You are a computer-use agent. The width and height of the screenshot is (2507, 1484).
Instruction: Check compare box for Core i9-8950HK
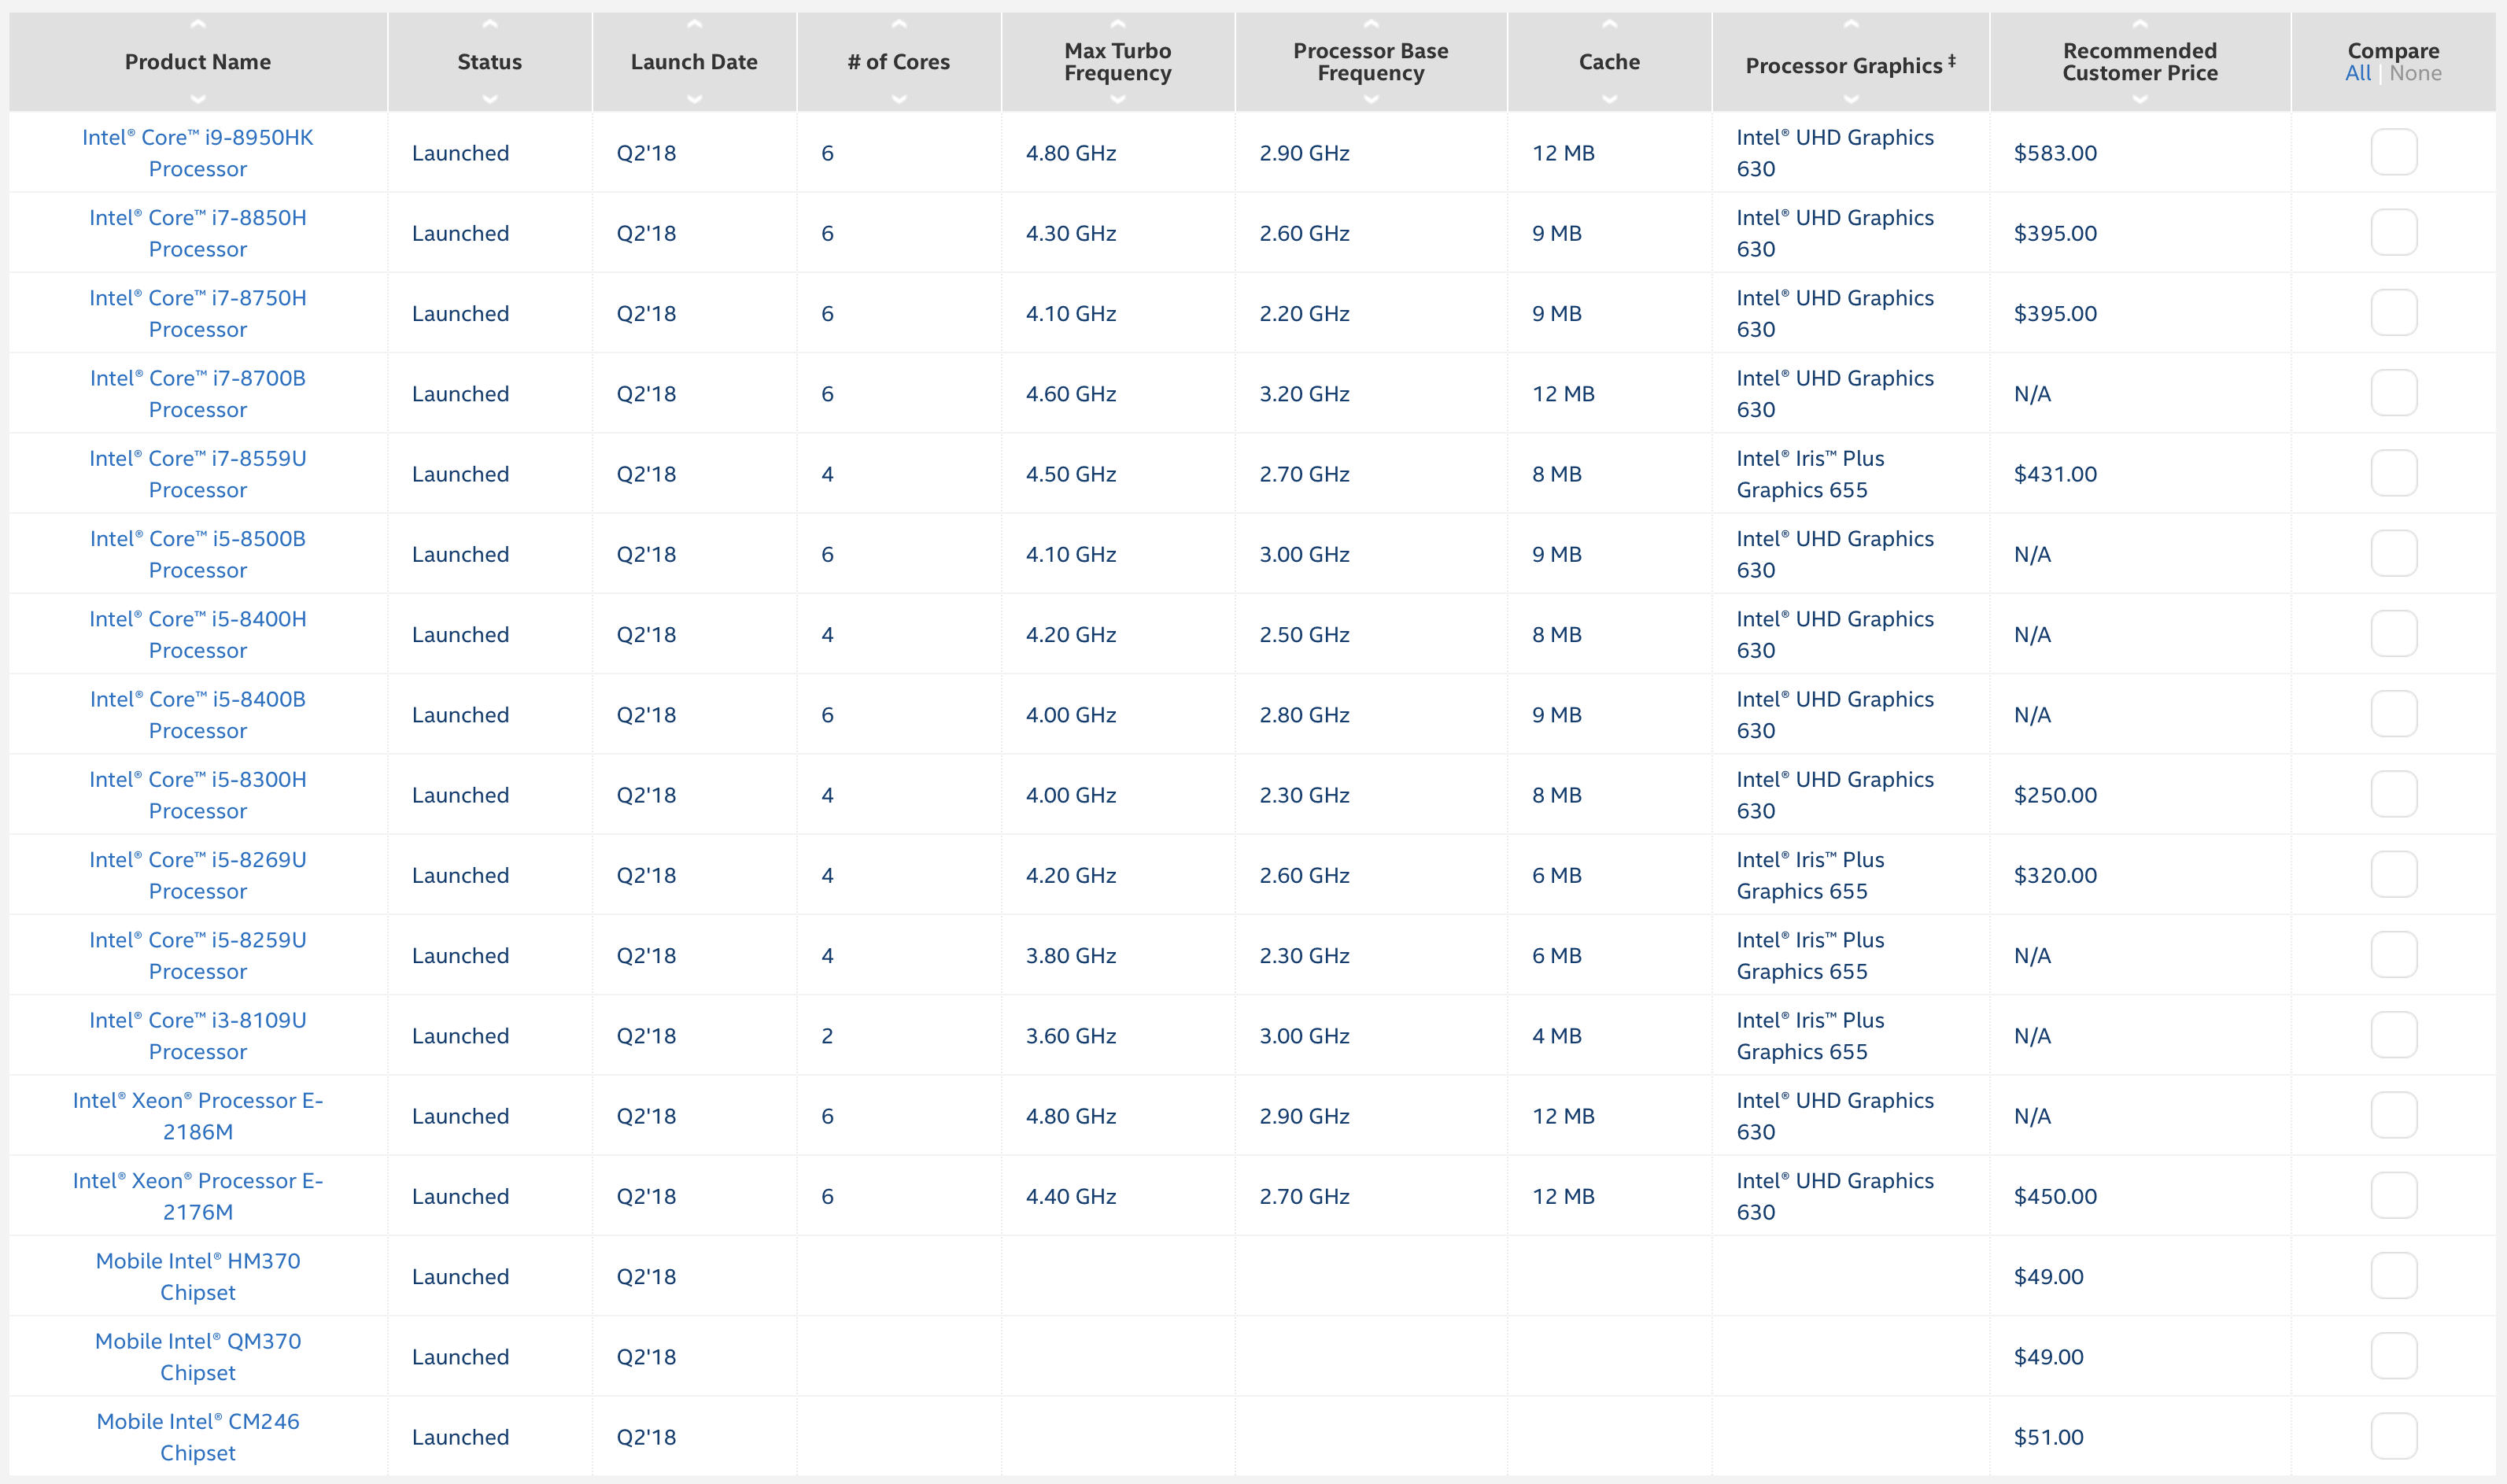click(2394, 152)
